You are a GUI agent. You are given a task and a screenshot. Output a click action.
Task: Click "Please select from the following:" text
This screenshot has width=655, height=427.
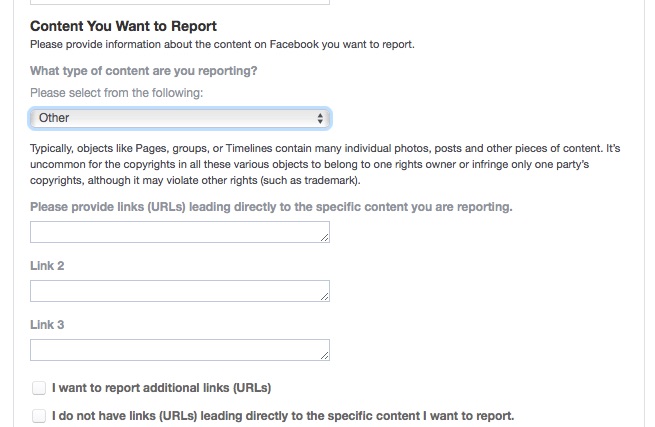tap(117, 93)
